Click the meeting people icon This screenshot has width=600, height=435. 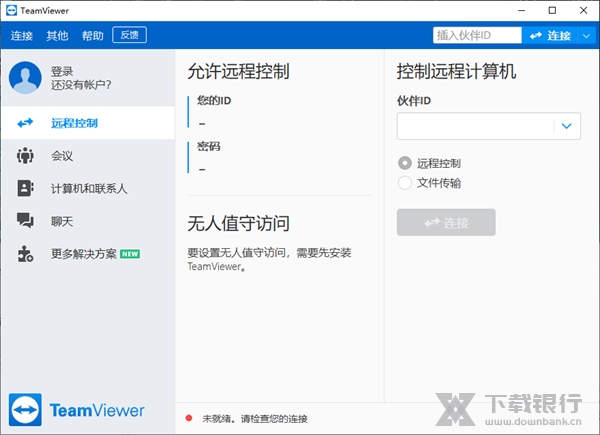pos(25,156)
